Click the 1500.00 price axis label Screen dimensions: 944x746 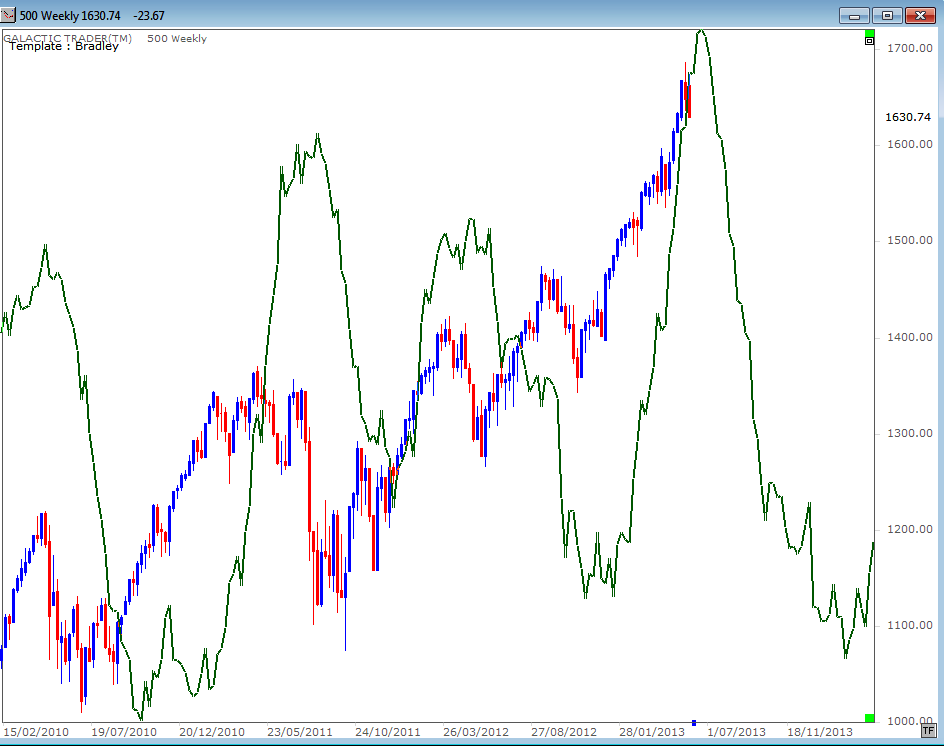coord(910,240)
